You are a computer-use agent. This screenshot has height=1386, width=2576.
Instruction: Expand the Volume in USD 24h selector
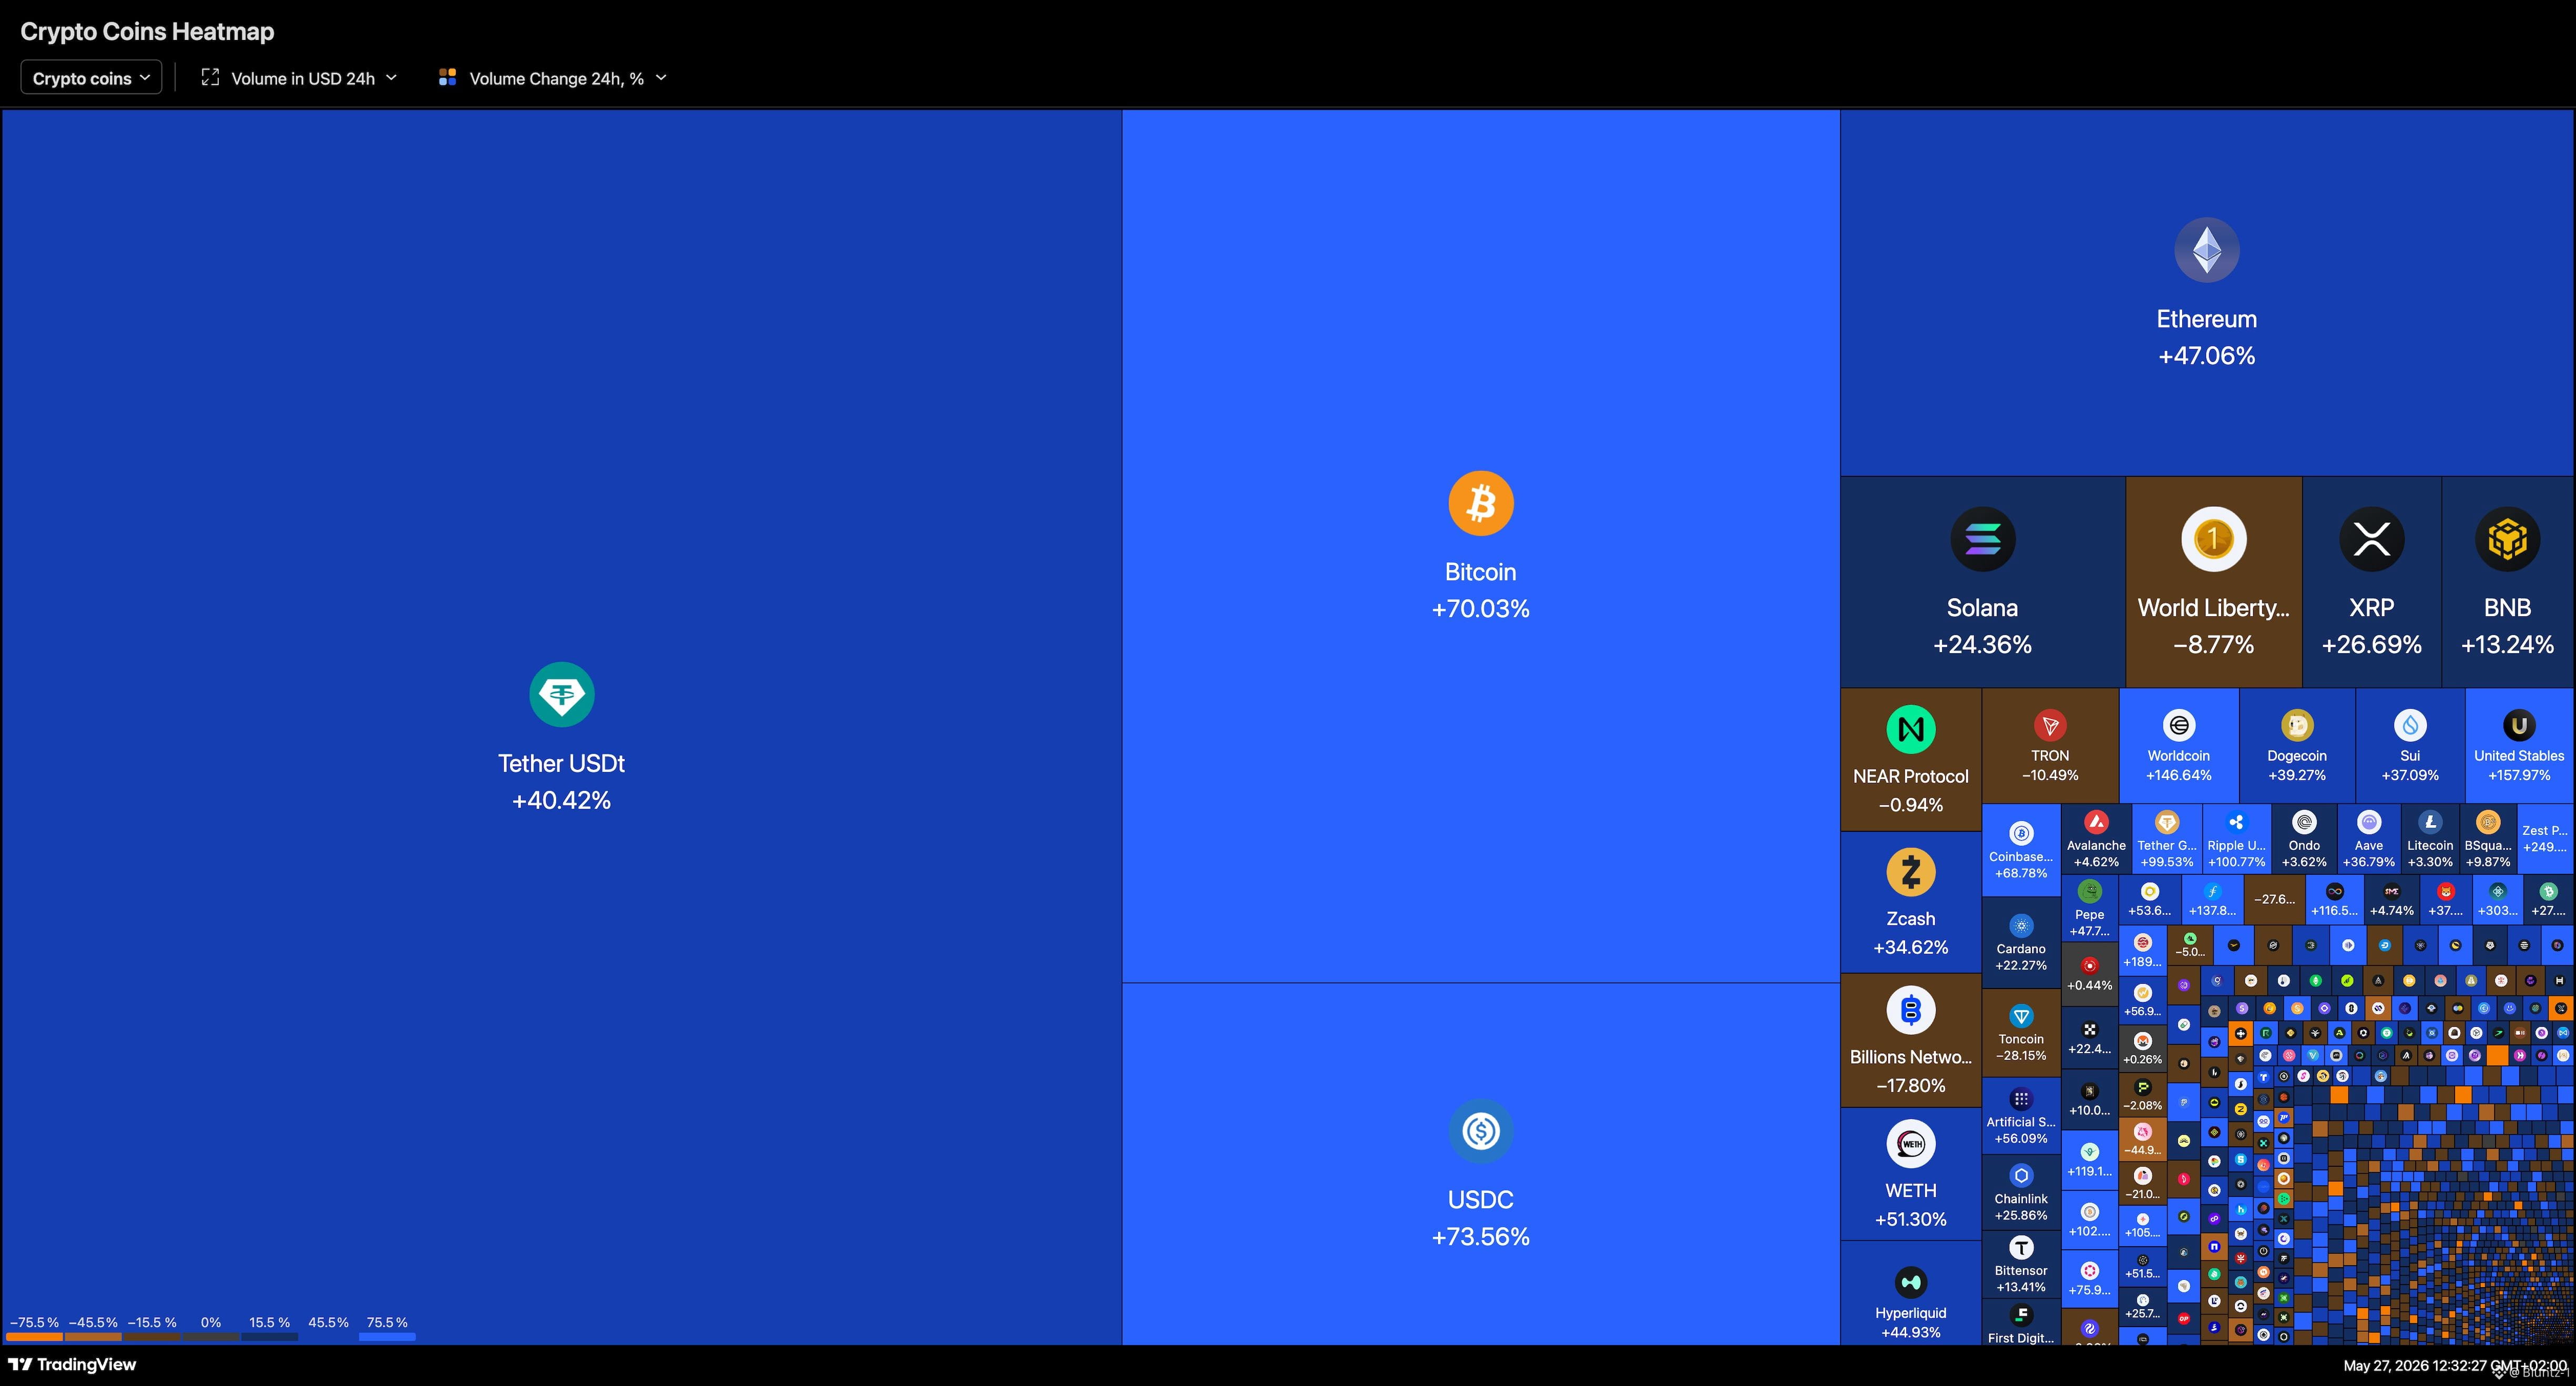click(x=299, y=78)
